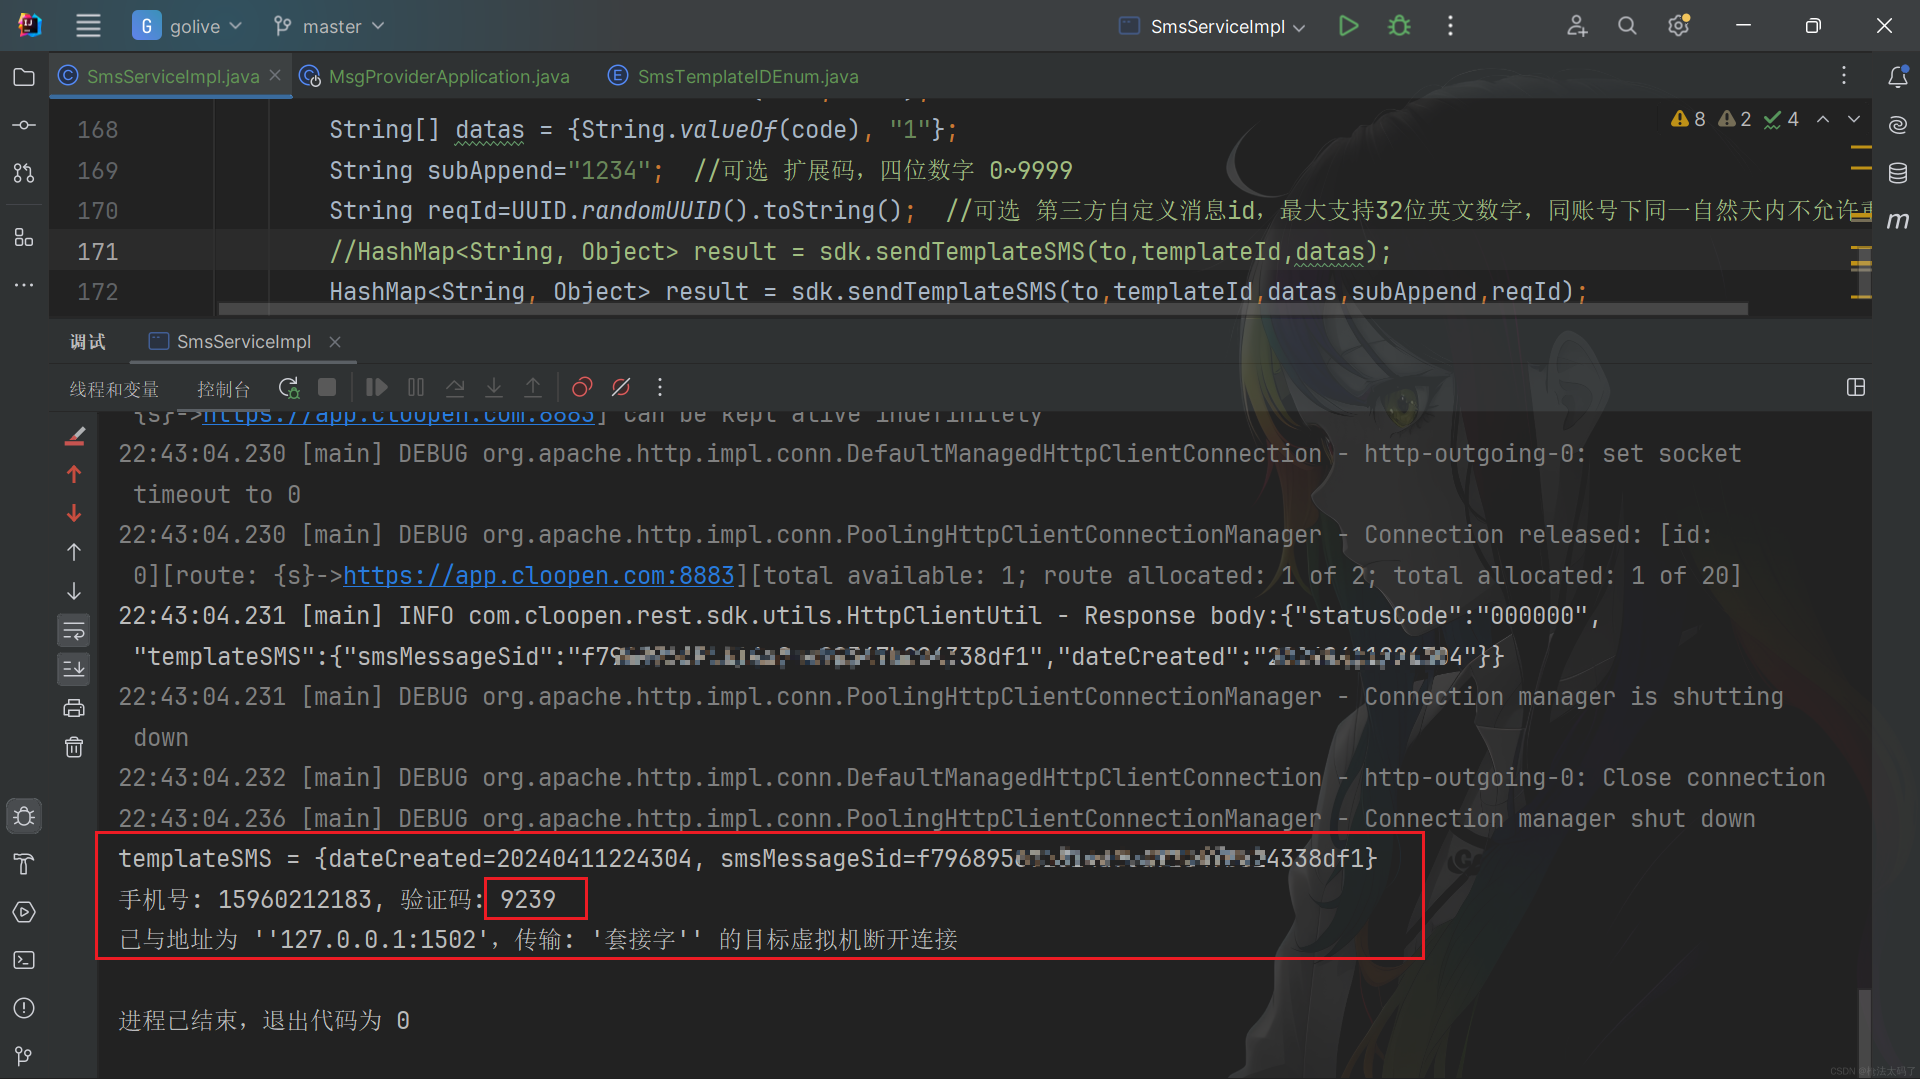This screenshot has width=1920, height=1079.
Task: Open the Terminal tool window
Action: coord(24,960)
